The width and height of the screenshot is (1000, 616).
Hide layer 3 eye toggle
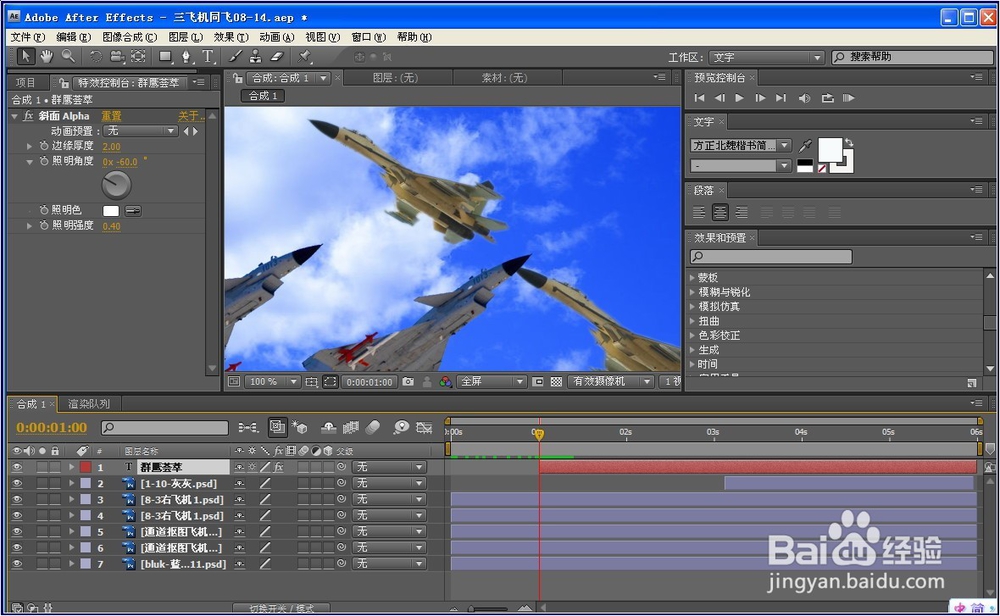(17, 499)
